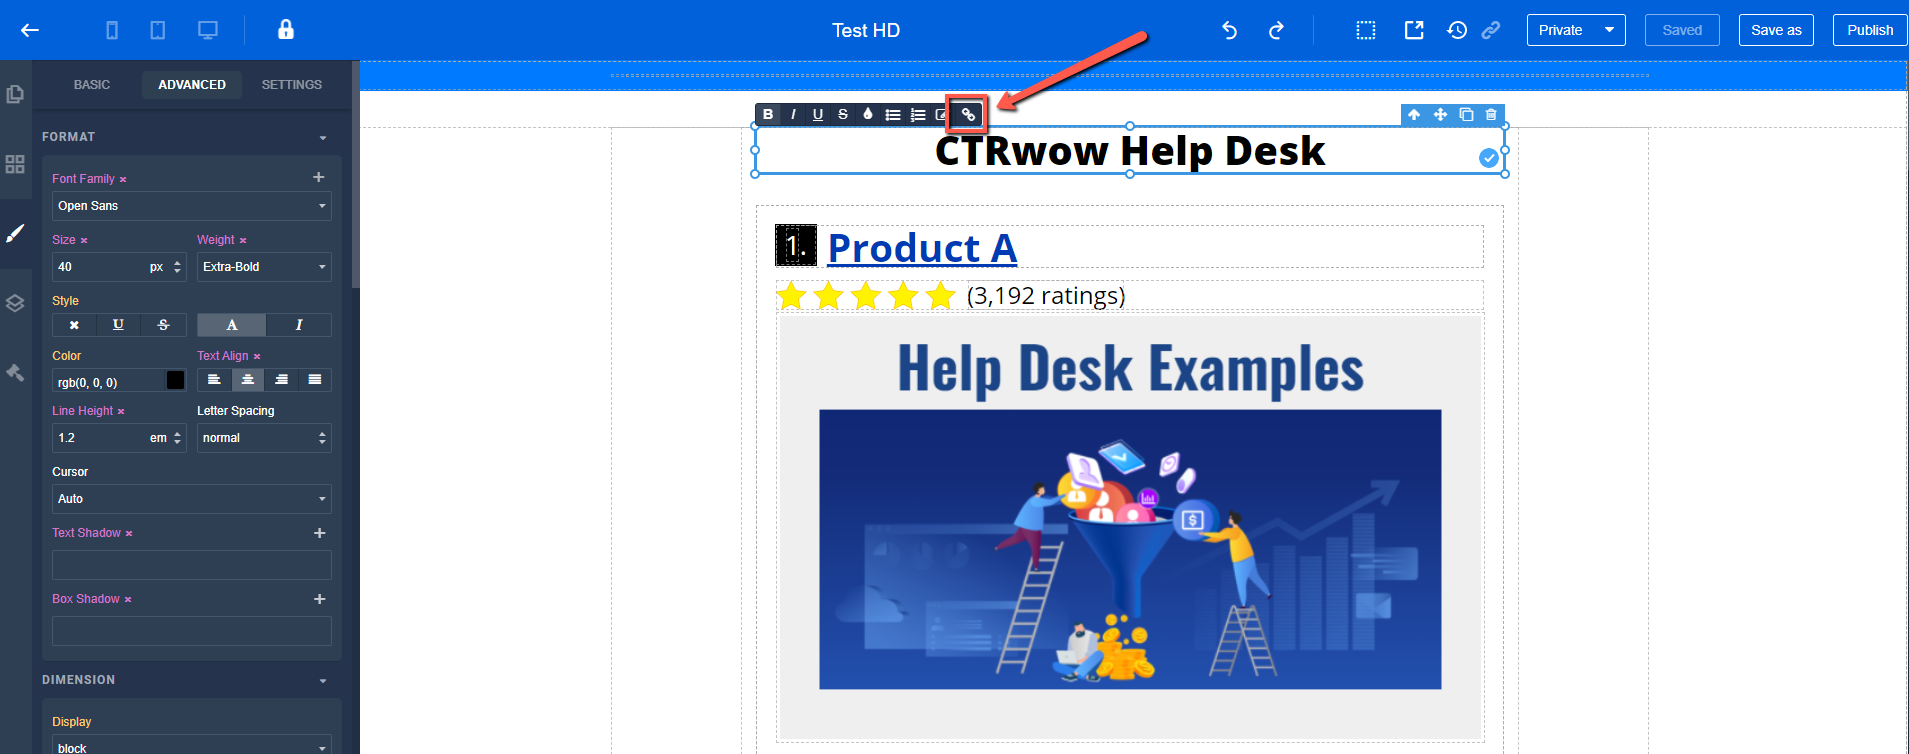Click the edit pencil icon in floating toolbar

(x=941, y=114)
